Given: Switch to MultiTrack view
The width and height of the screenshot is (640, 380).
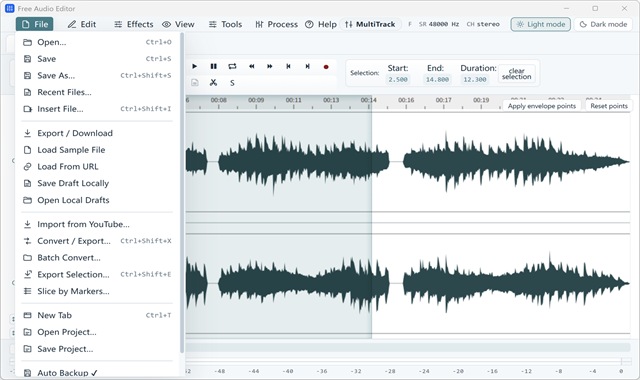Looking at the screenshot, I should (370, 24).
